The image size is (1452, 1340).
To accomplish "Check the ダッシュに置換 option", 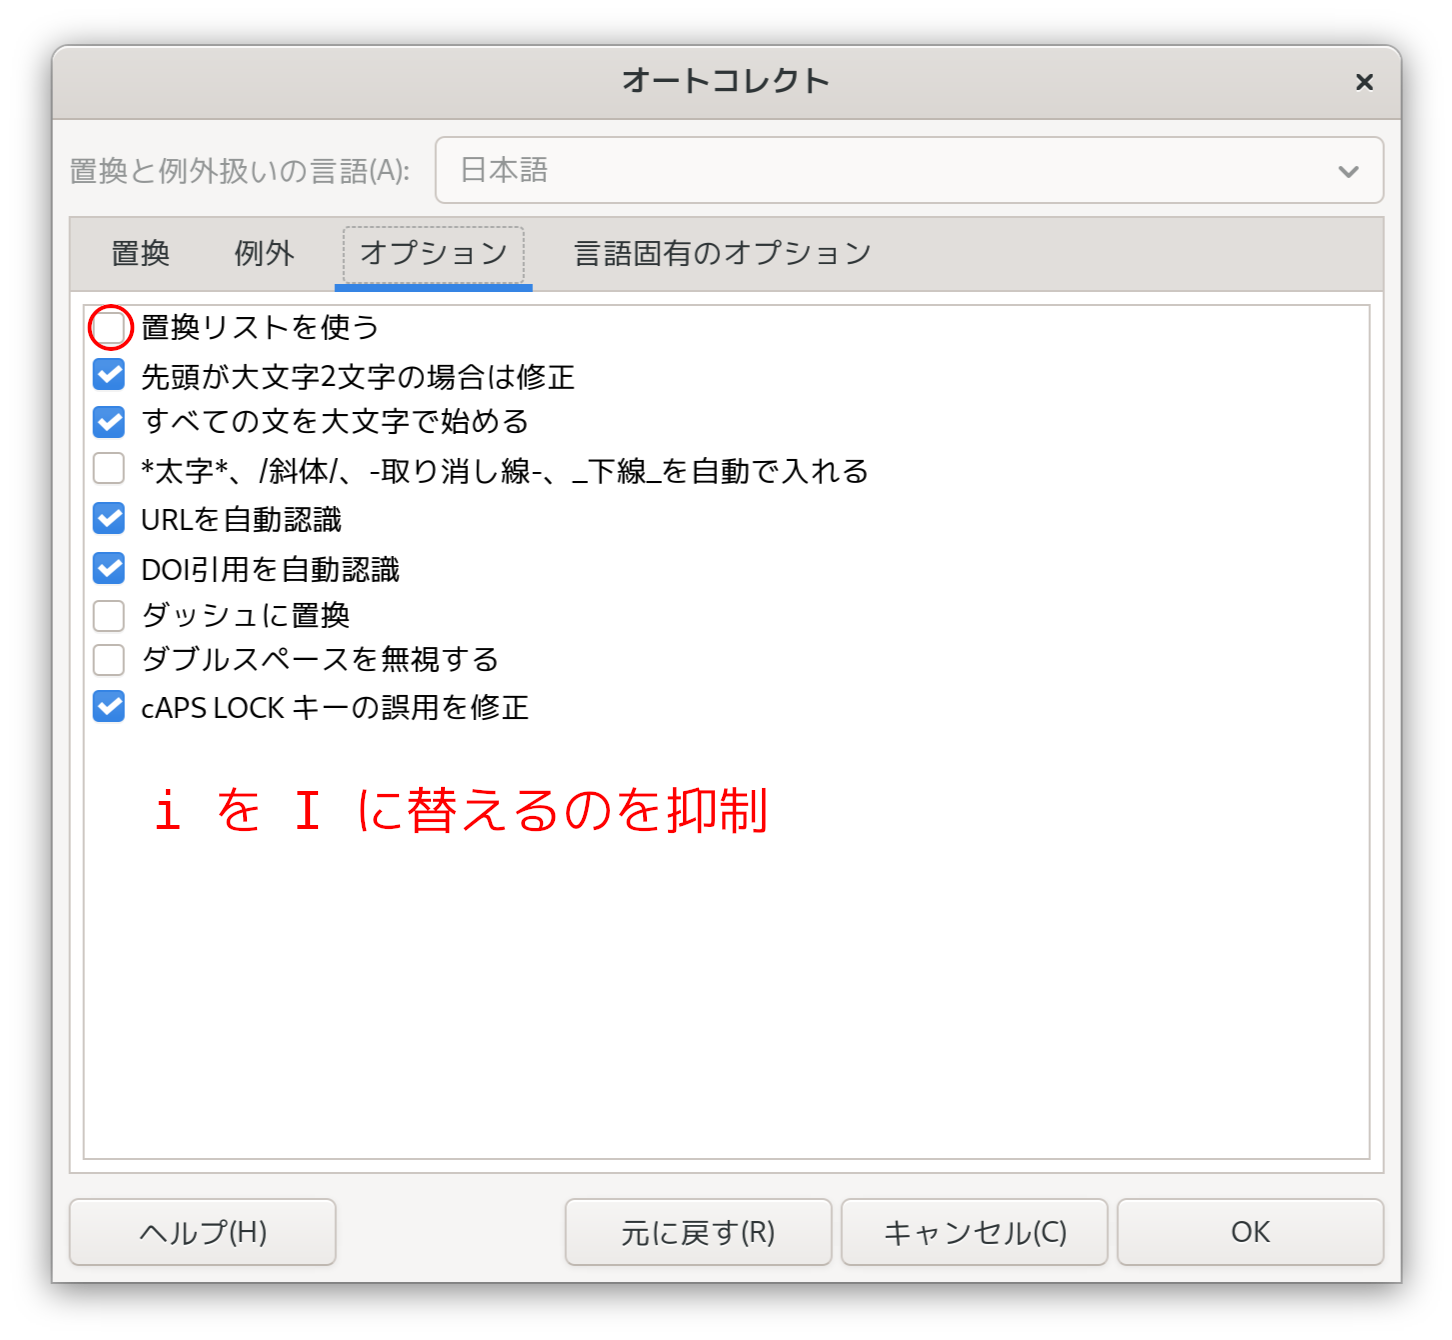I will click(109, 615).
